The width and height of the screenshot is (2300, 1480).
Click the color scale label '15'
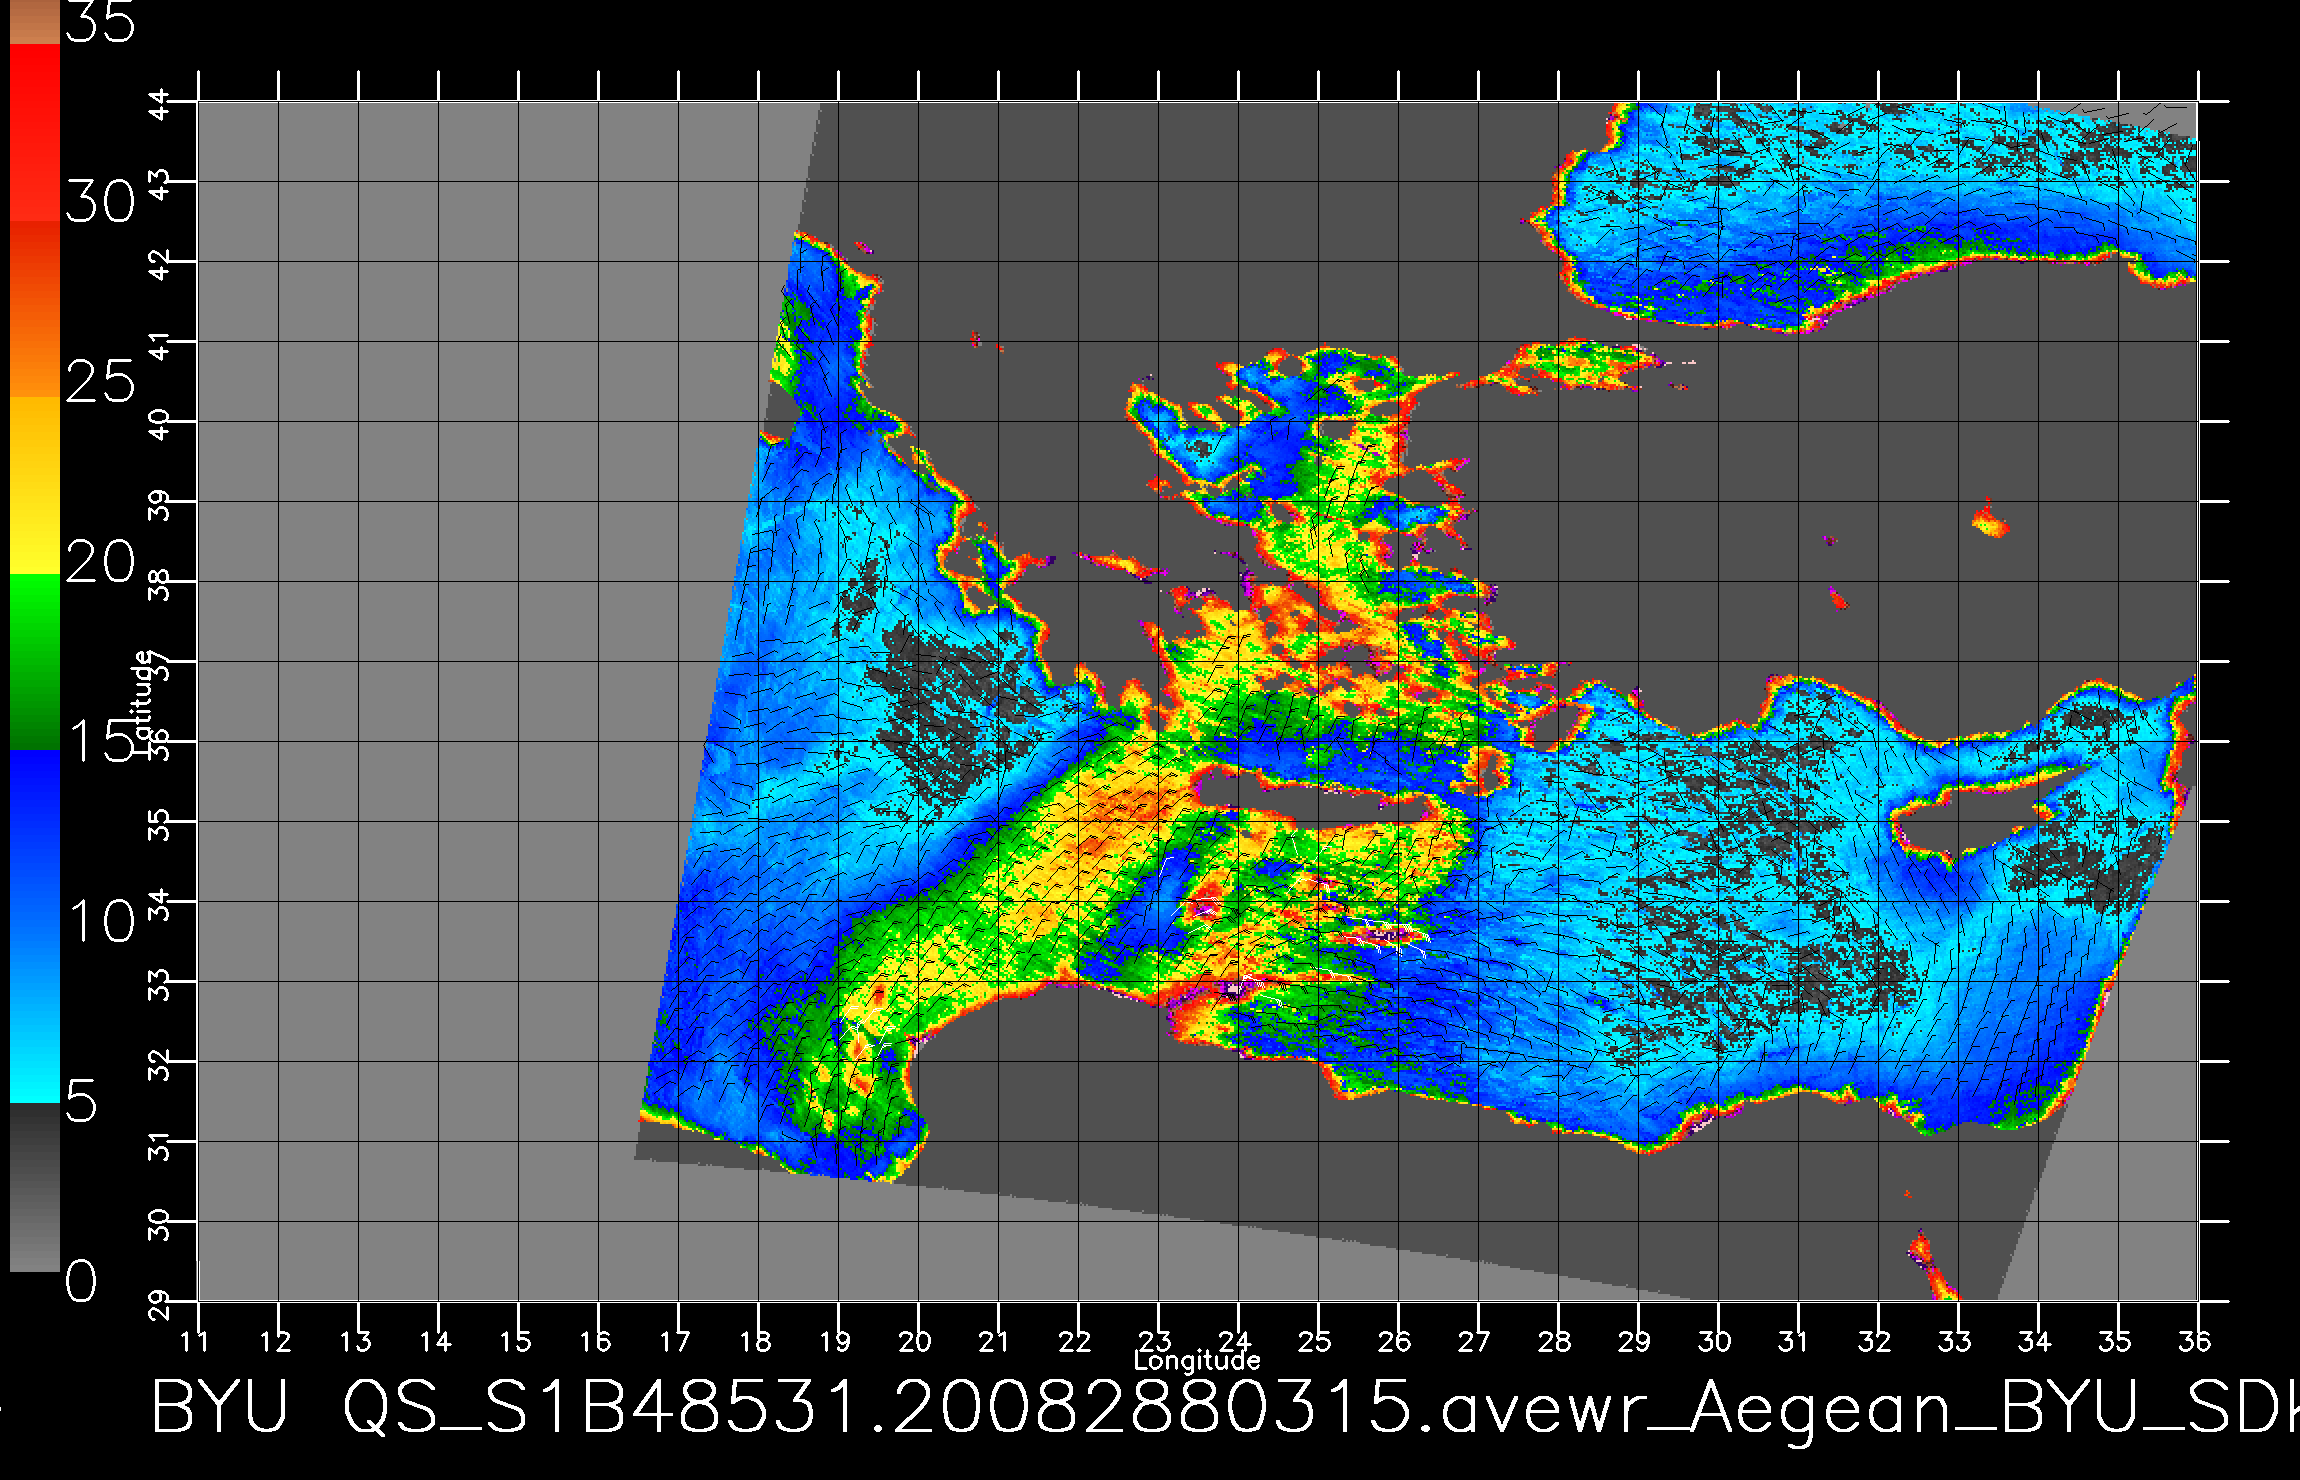tap(100, 741)
